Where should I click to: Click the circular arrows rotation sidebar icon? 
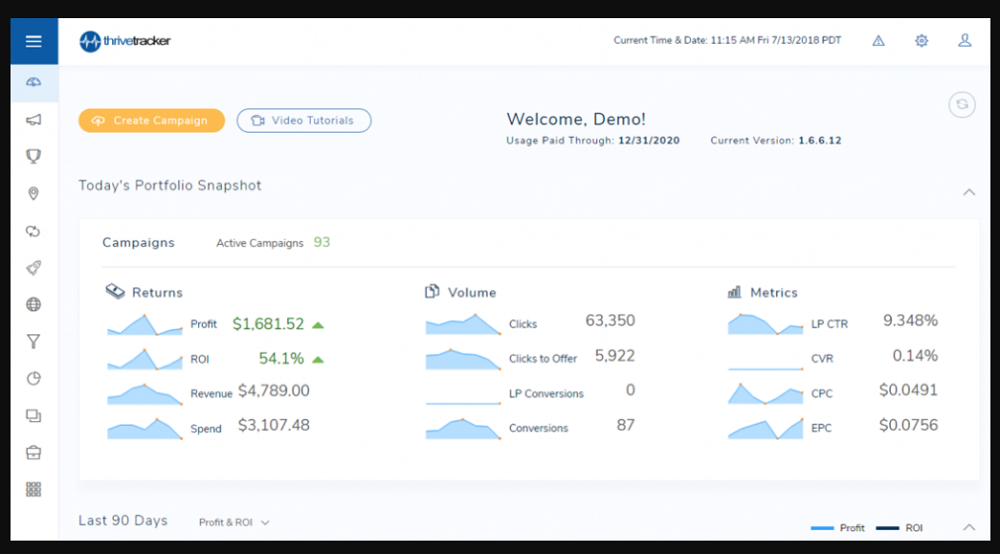(34, 231)
